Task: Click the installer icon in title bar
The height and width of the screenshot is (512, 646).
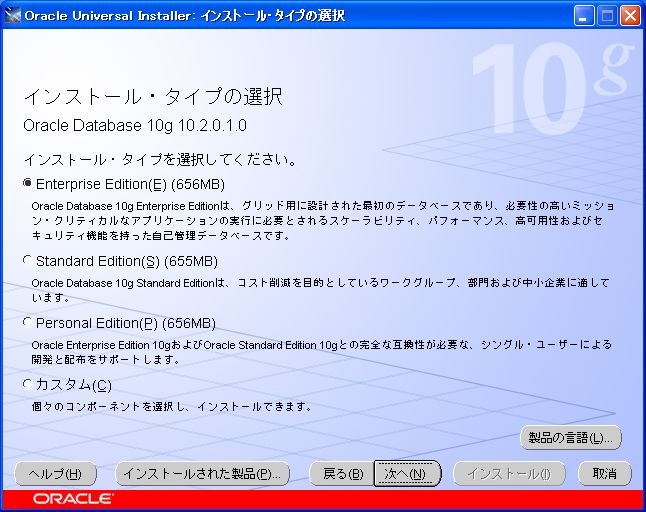Action: pos(12,16)
